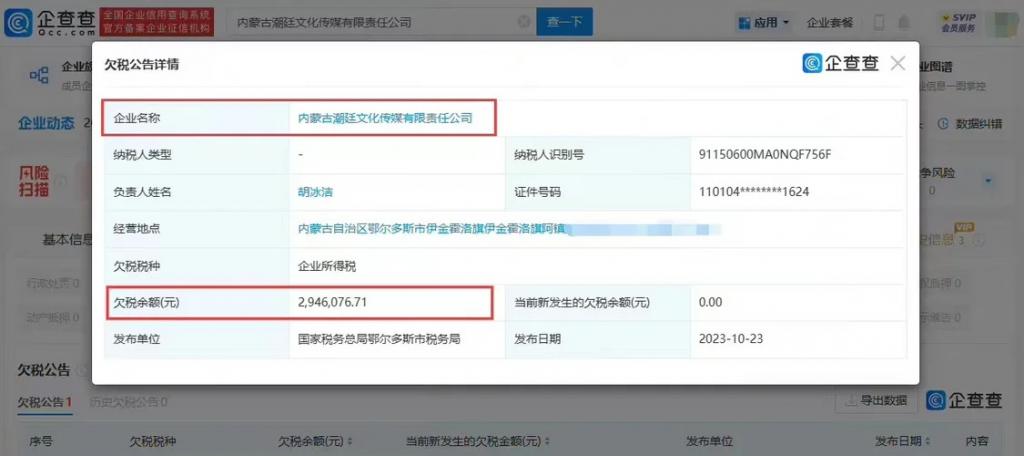Close the tax arrears detail dialog
The height and width of the screenshot is (456, 1024).
click(897, 64)
